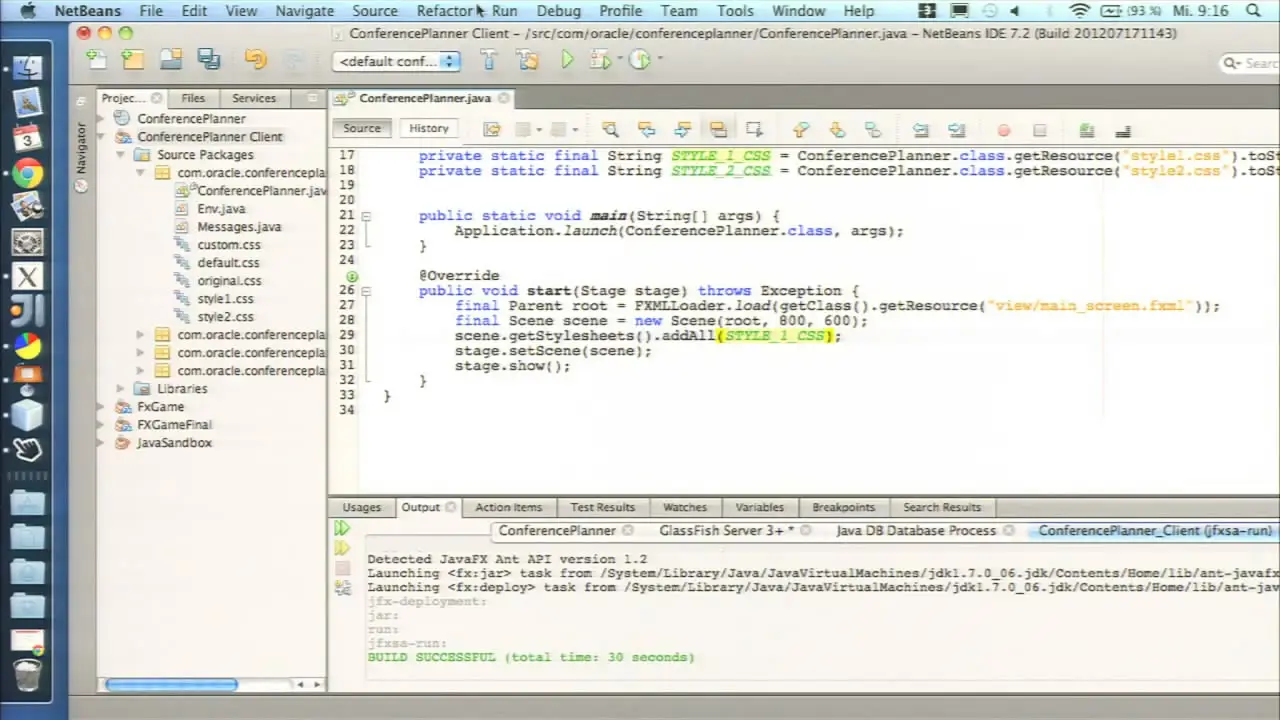The width and height of the screenshot is (1280, 720).
Task: Open the Refactor menu
Action: [x=445, y=11]
